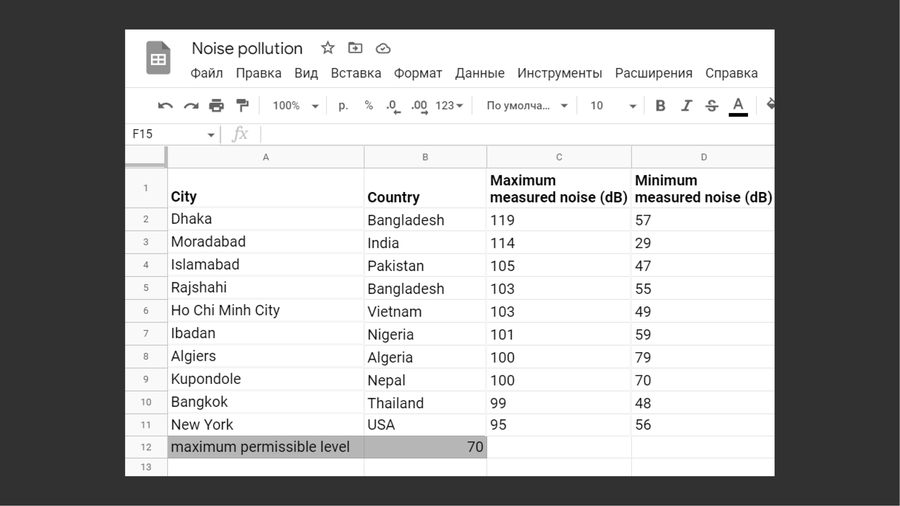
Task: Open the Google Sheets home icon
Action: [x=158, y=58]
